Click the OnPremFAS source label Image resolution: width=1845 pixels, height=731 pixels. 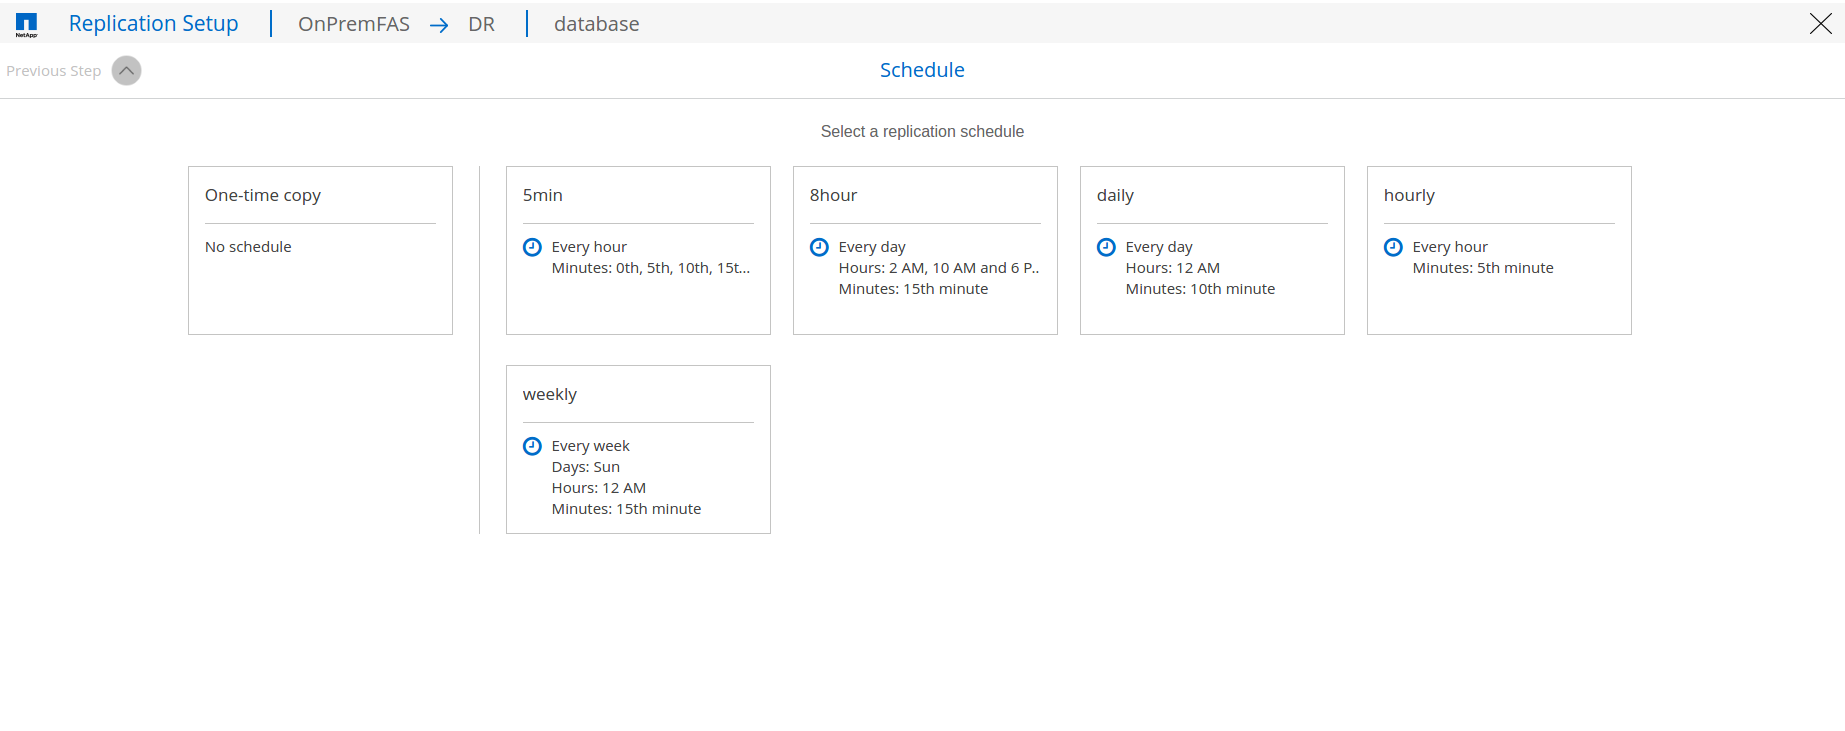point(354,24)
